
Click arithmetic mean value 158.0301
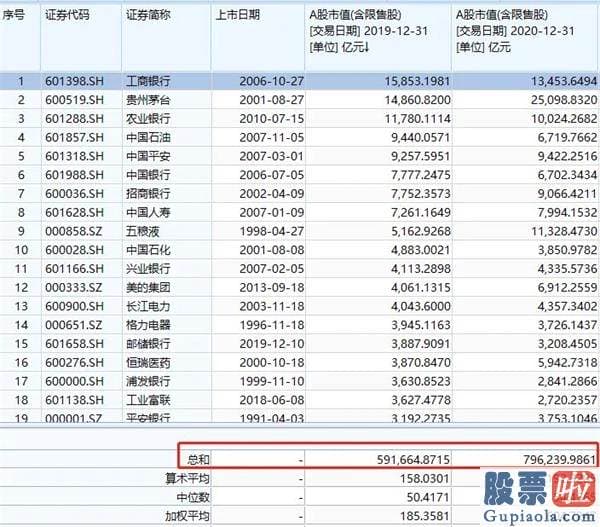[425, 478]
